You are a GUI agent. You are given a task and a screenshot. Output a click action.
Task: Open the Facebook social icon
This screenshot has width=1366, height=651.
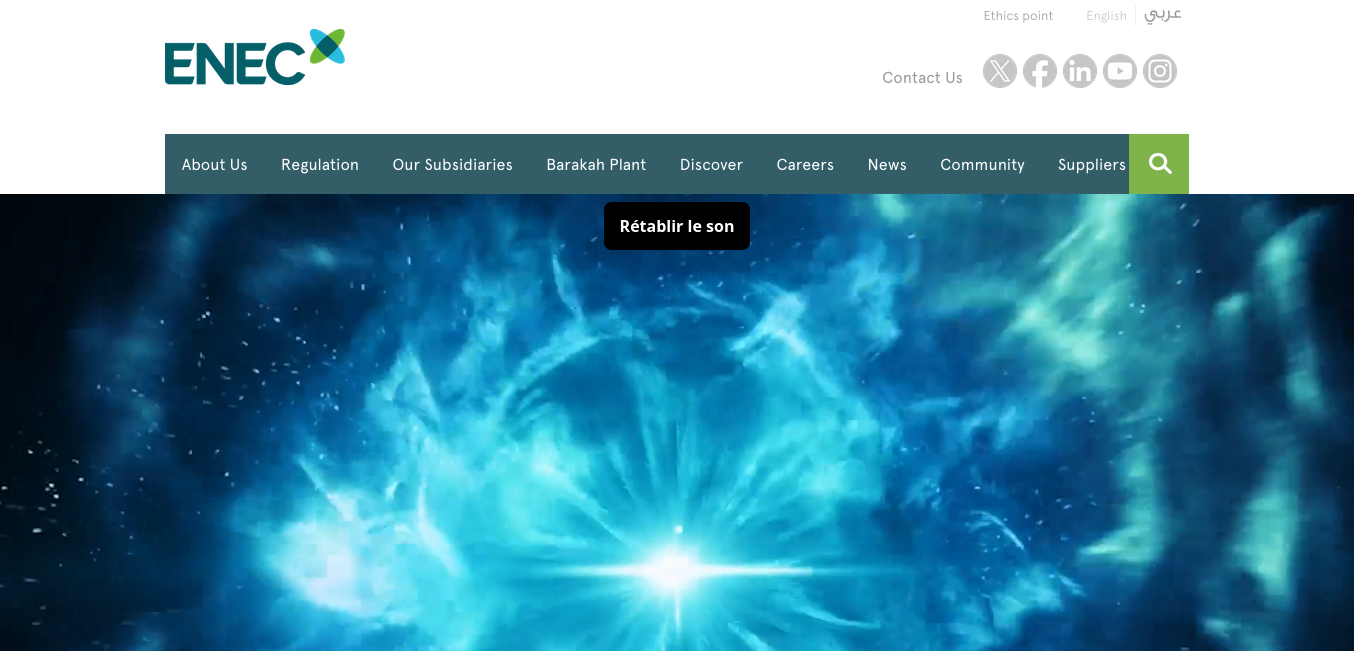1039,71
